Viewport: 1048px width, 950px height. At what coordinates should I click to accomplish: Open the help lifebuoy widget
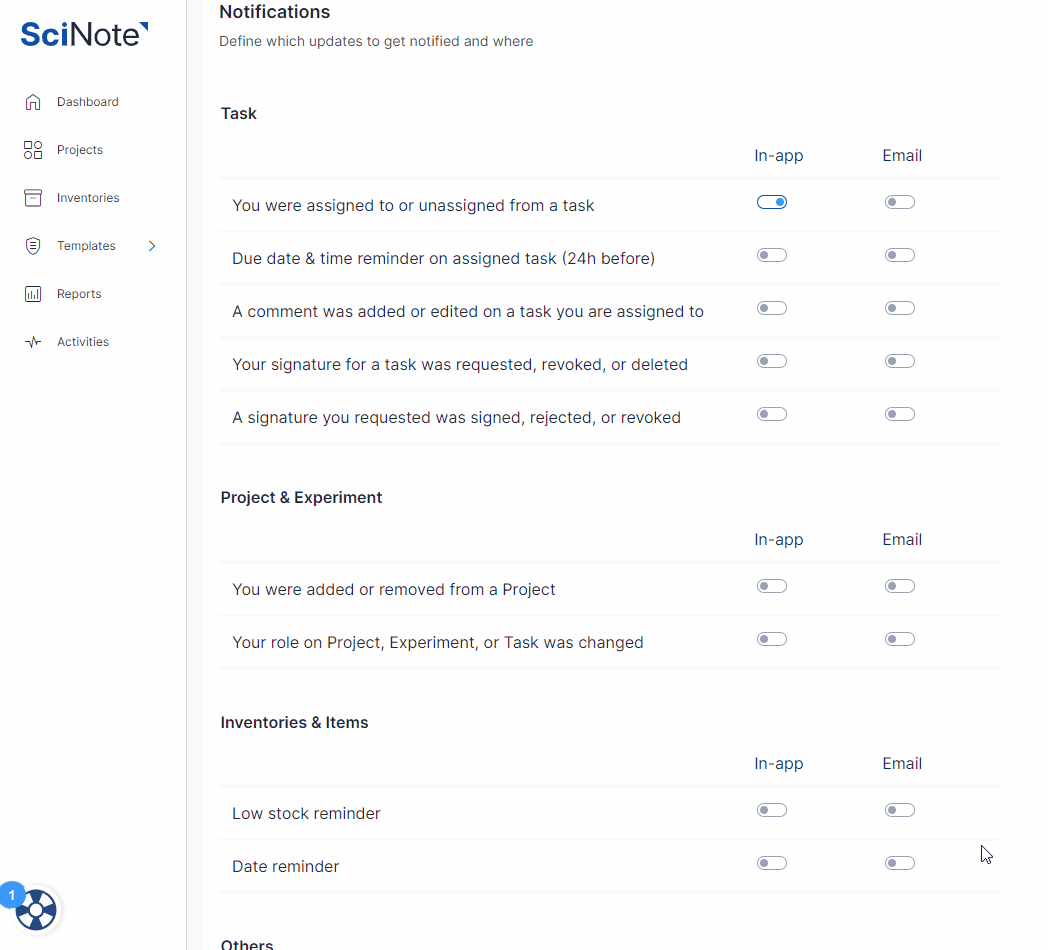click(37, 910)
